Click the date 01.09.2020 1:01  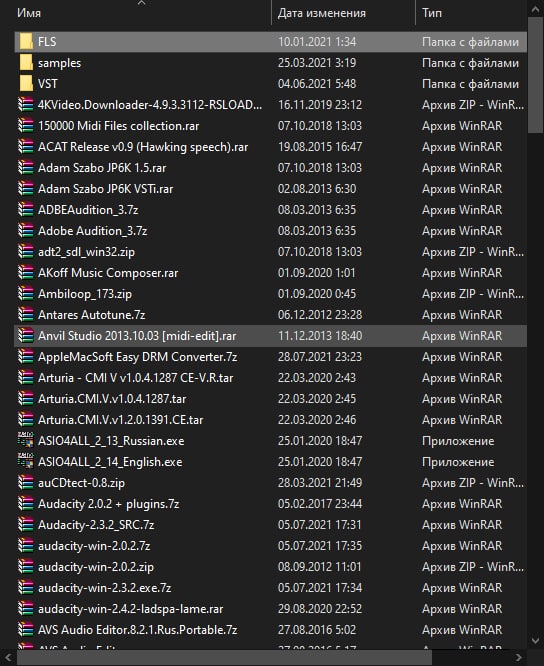[x=316, y=273]
